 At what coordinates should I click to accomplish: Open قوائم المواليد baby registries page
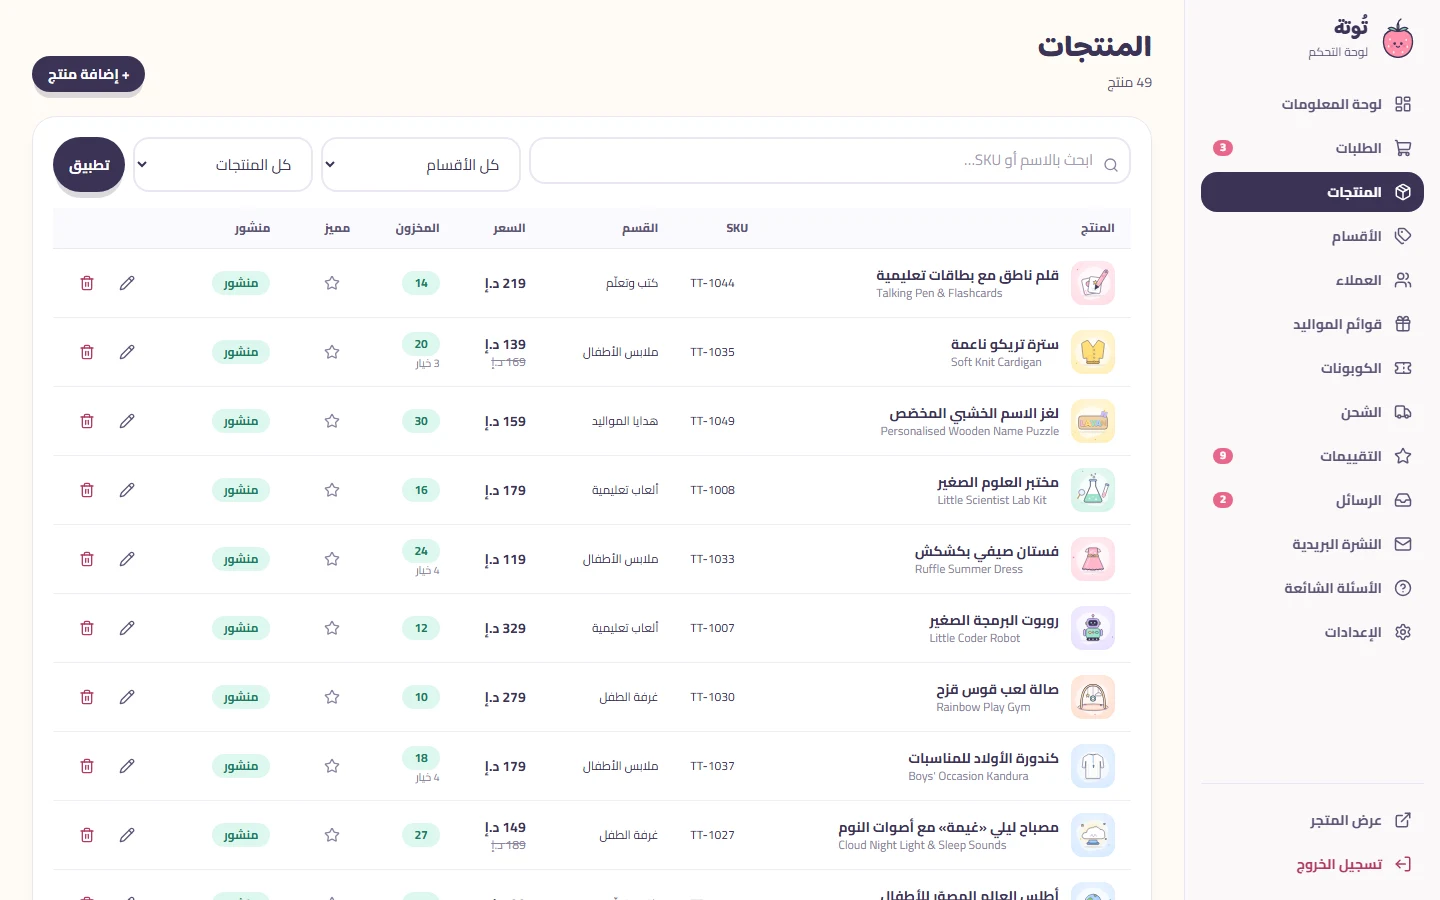[x=1312, y=324]
